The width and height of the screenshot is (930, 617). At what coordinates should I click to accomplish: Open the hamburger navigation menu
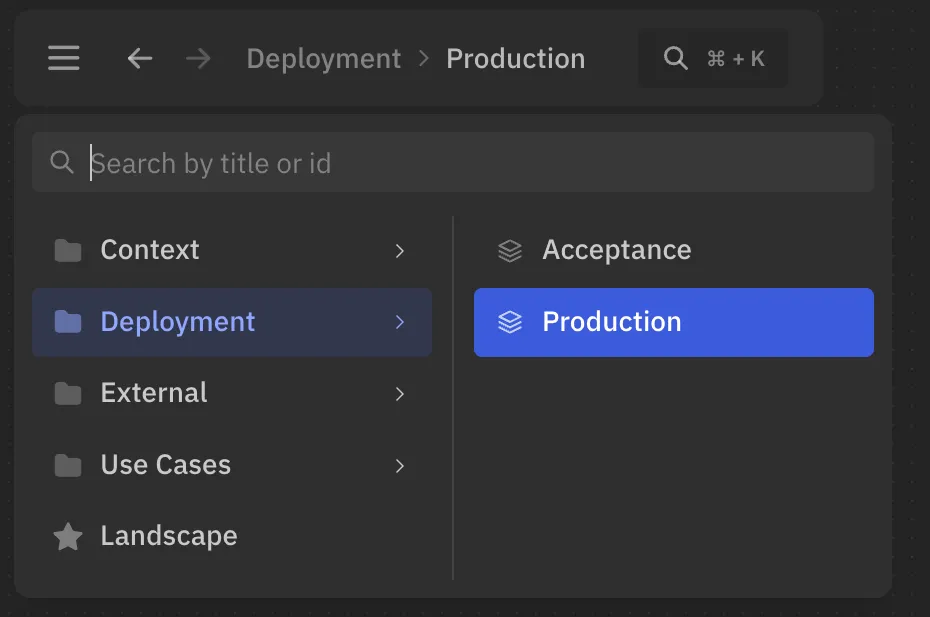point(63,57)
